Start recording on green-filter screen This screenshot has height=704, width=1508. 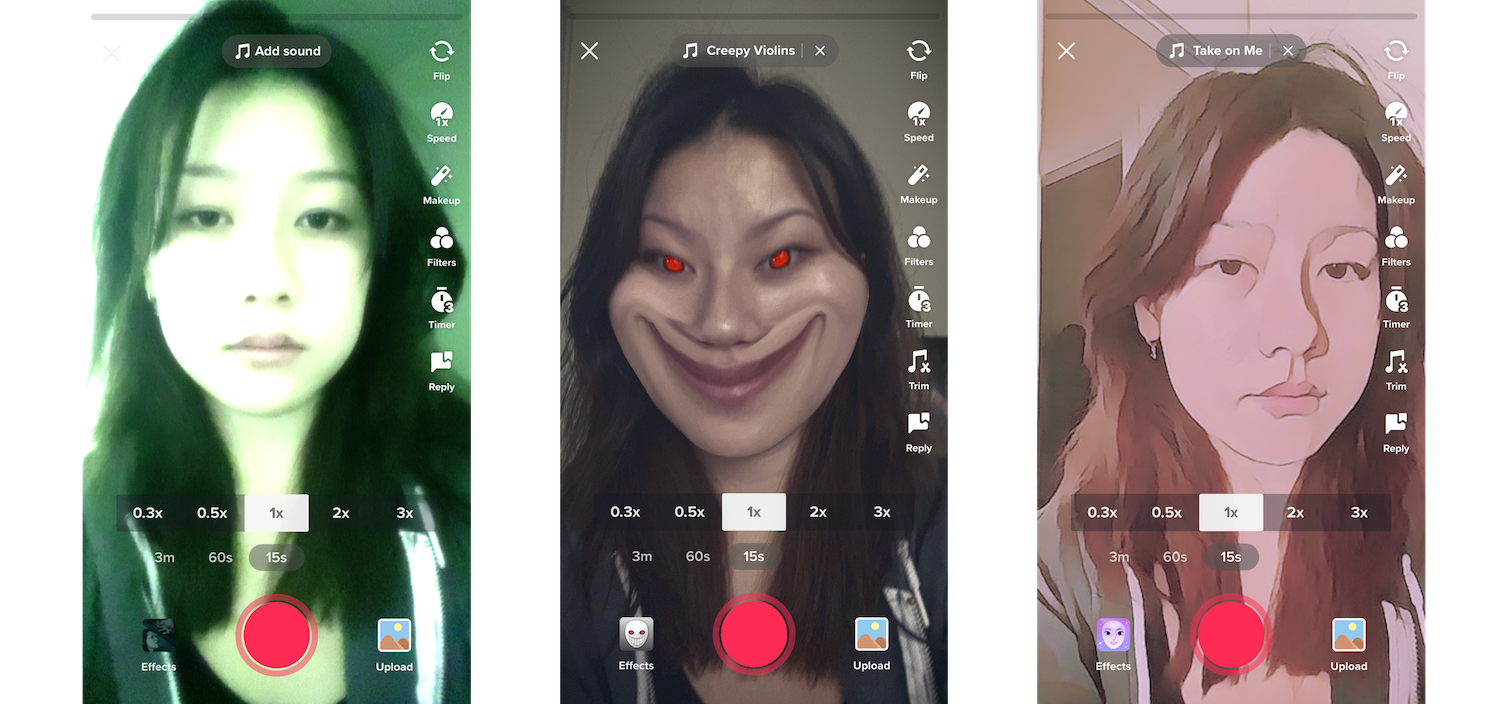tap(277, 635)
